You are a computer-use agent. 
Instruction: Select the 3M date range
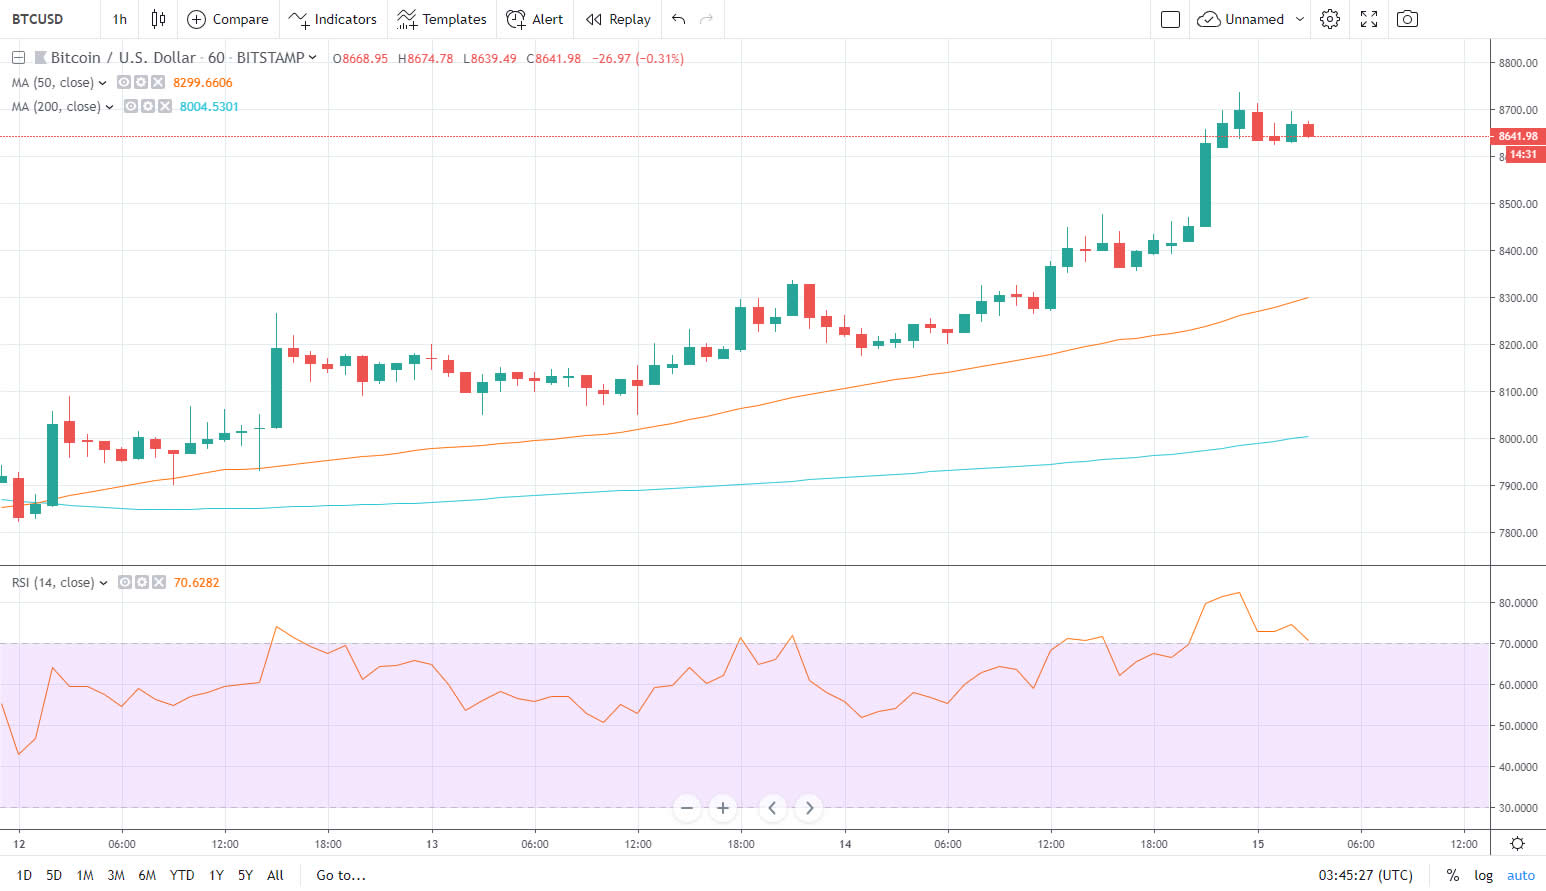116,875
